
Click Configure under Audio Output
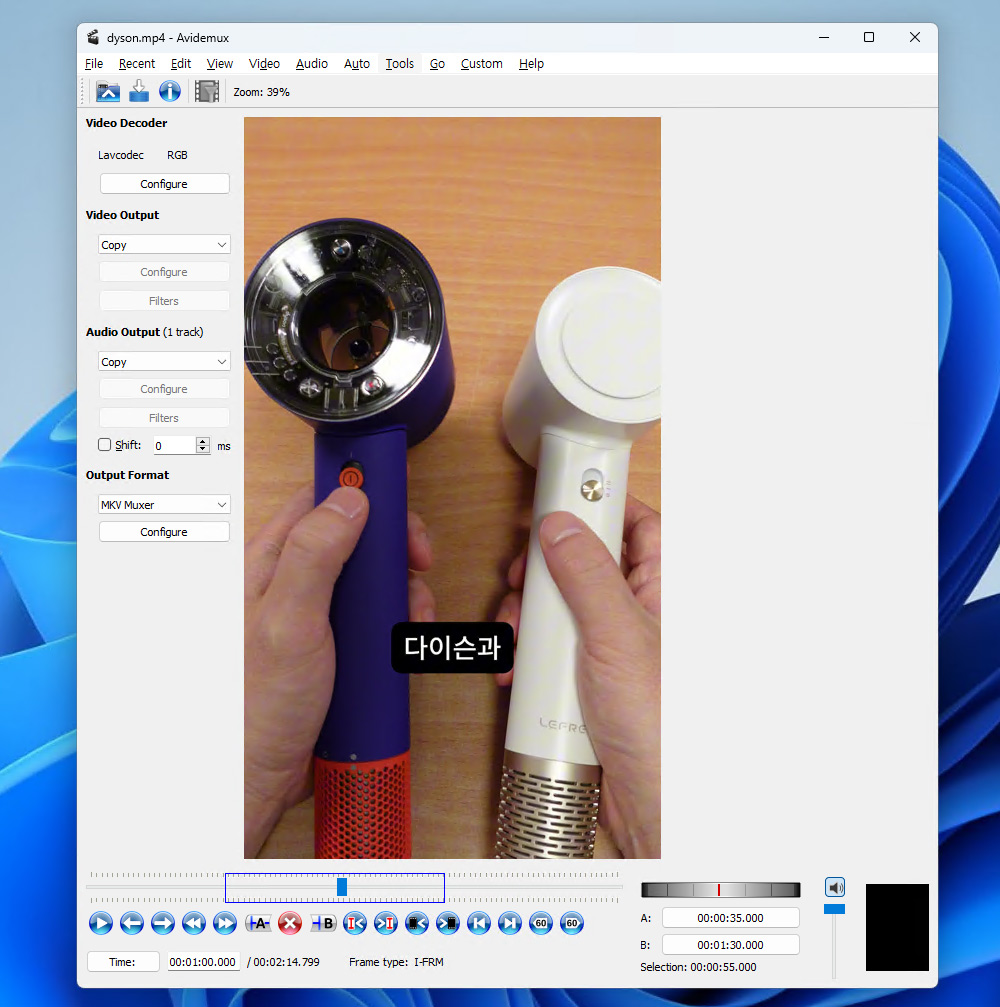coord(164,389)
